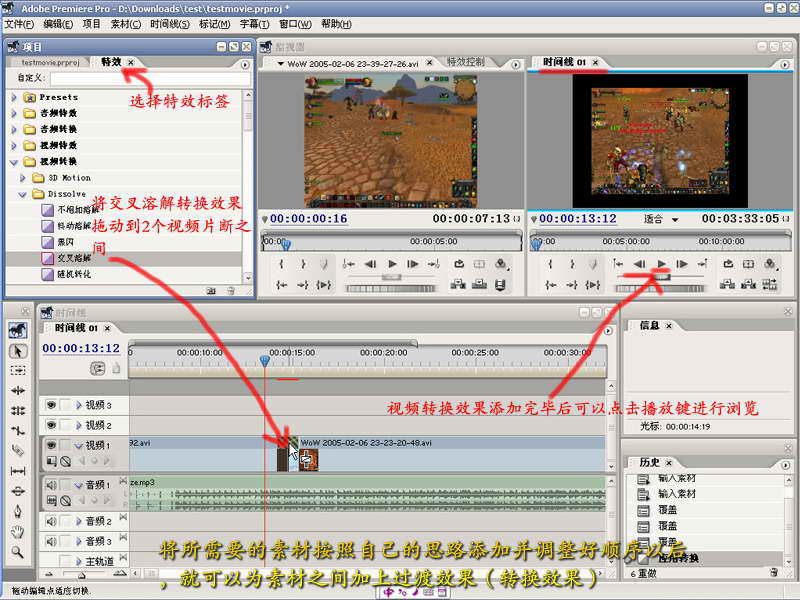Click Loop button in source monitor

(x=459, y=264)
